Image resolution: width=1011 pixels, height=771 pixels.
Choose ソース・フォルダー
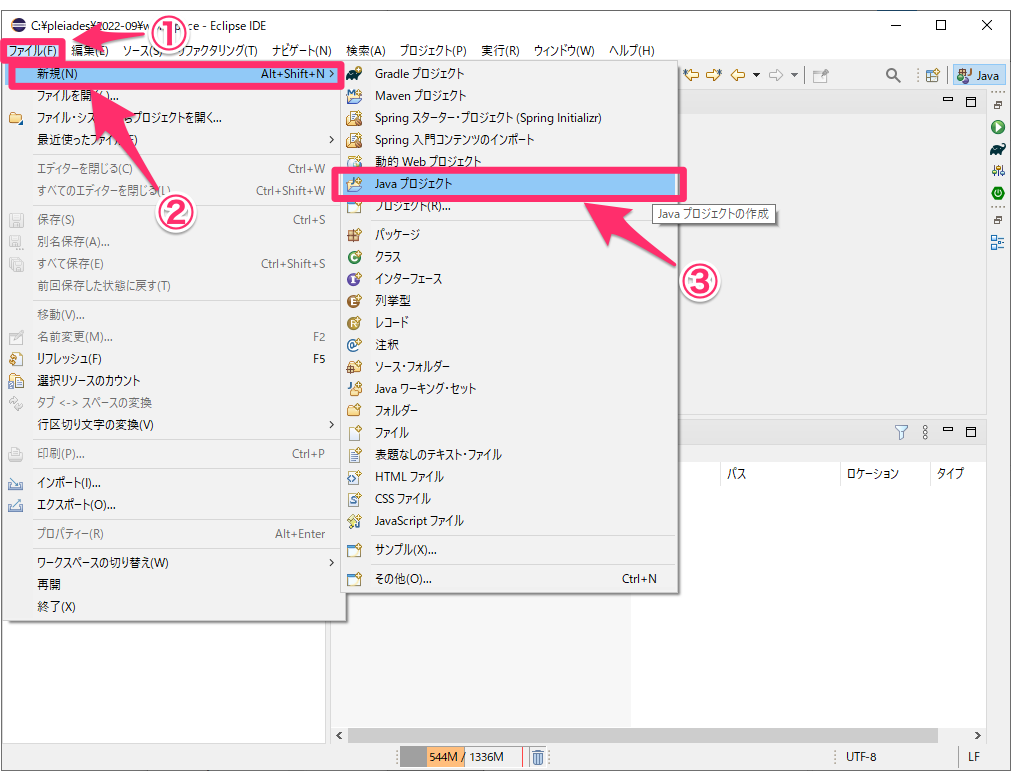[x=509, y=367]
